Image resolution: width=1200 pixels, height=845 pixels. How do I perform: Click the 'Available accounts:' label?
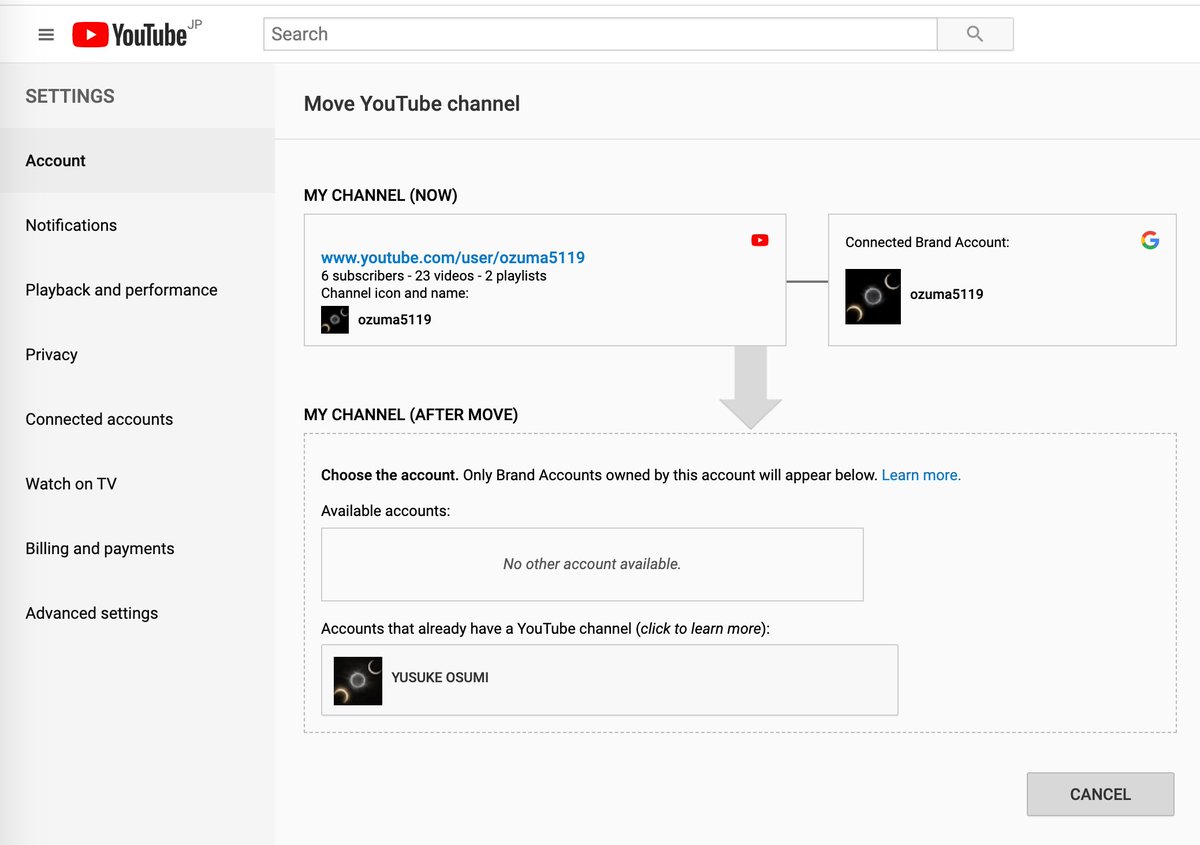[386, 511]
